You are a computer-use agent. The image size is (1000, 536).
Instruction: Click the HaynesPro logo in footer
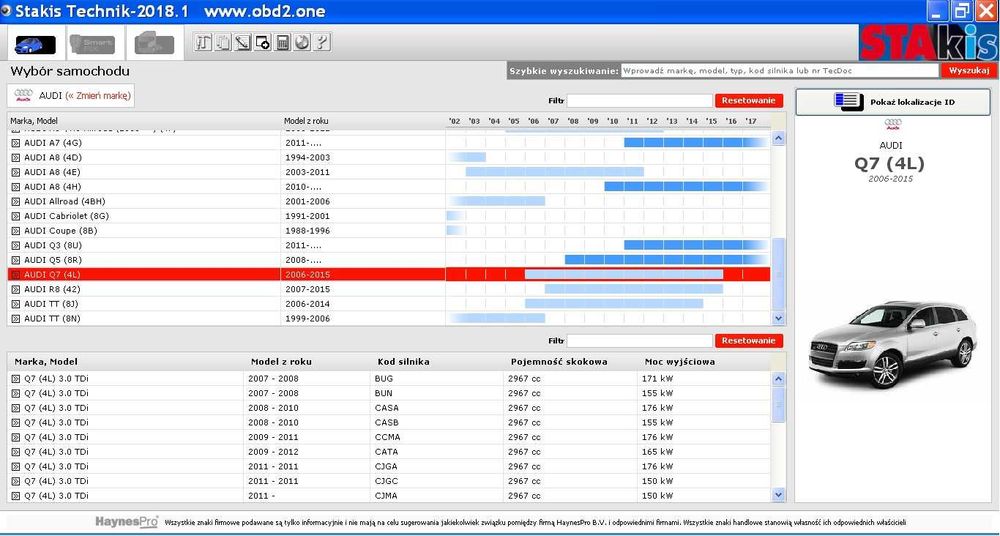[x=126, y=521]
